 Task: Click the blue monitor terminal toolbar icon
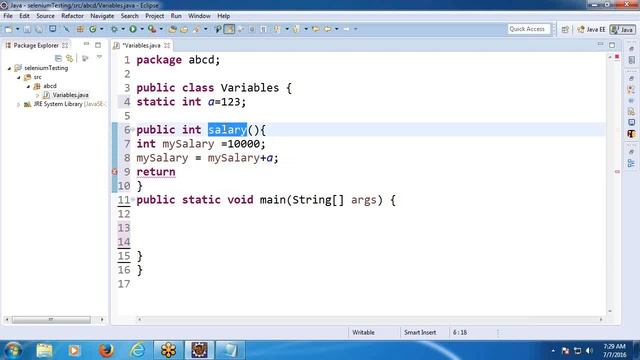(53, 29)
